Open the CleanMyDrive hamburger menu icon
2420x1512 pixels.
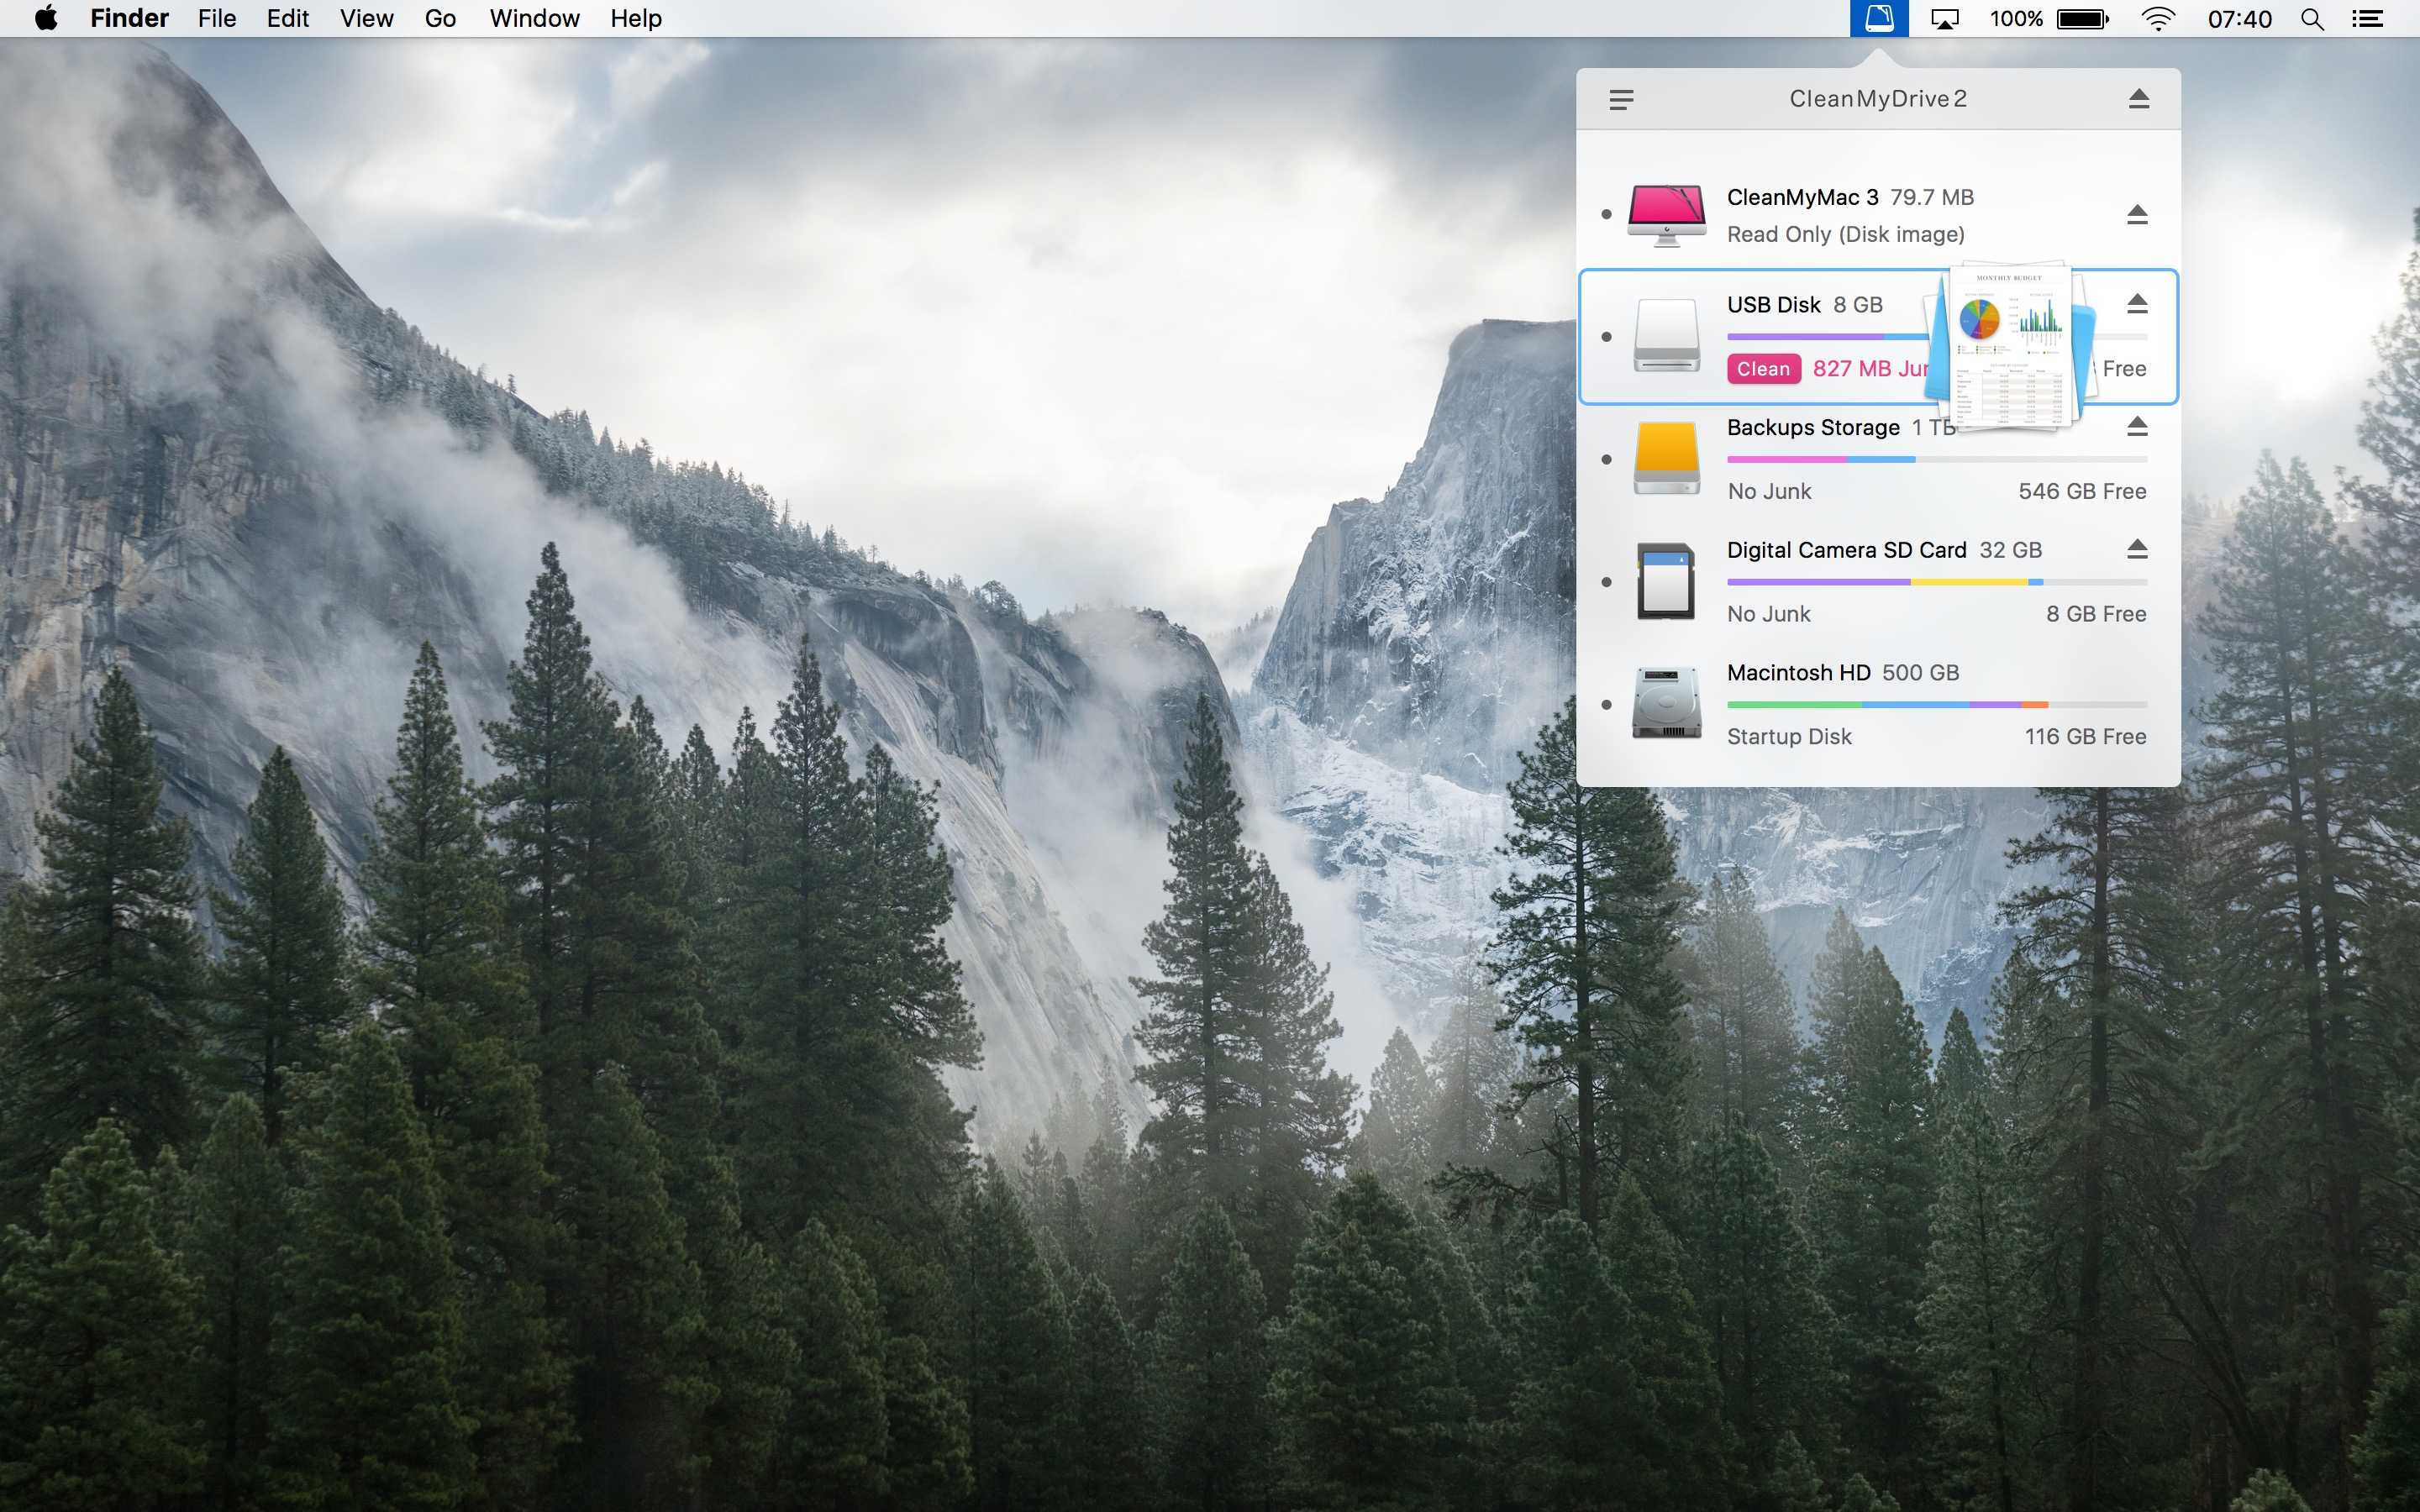tap(1621, 99)
